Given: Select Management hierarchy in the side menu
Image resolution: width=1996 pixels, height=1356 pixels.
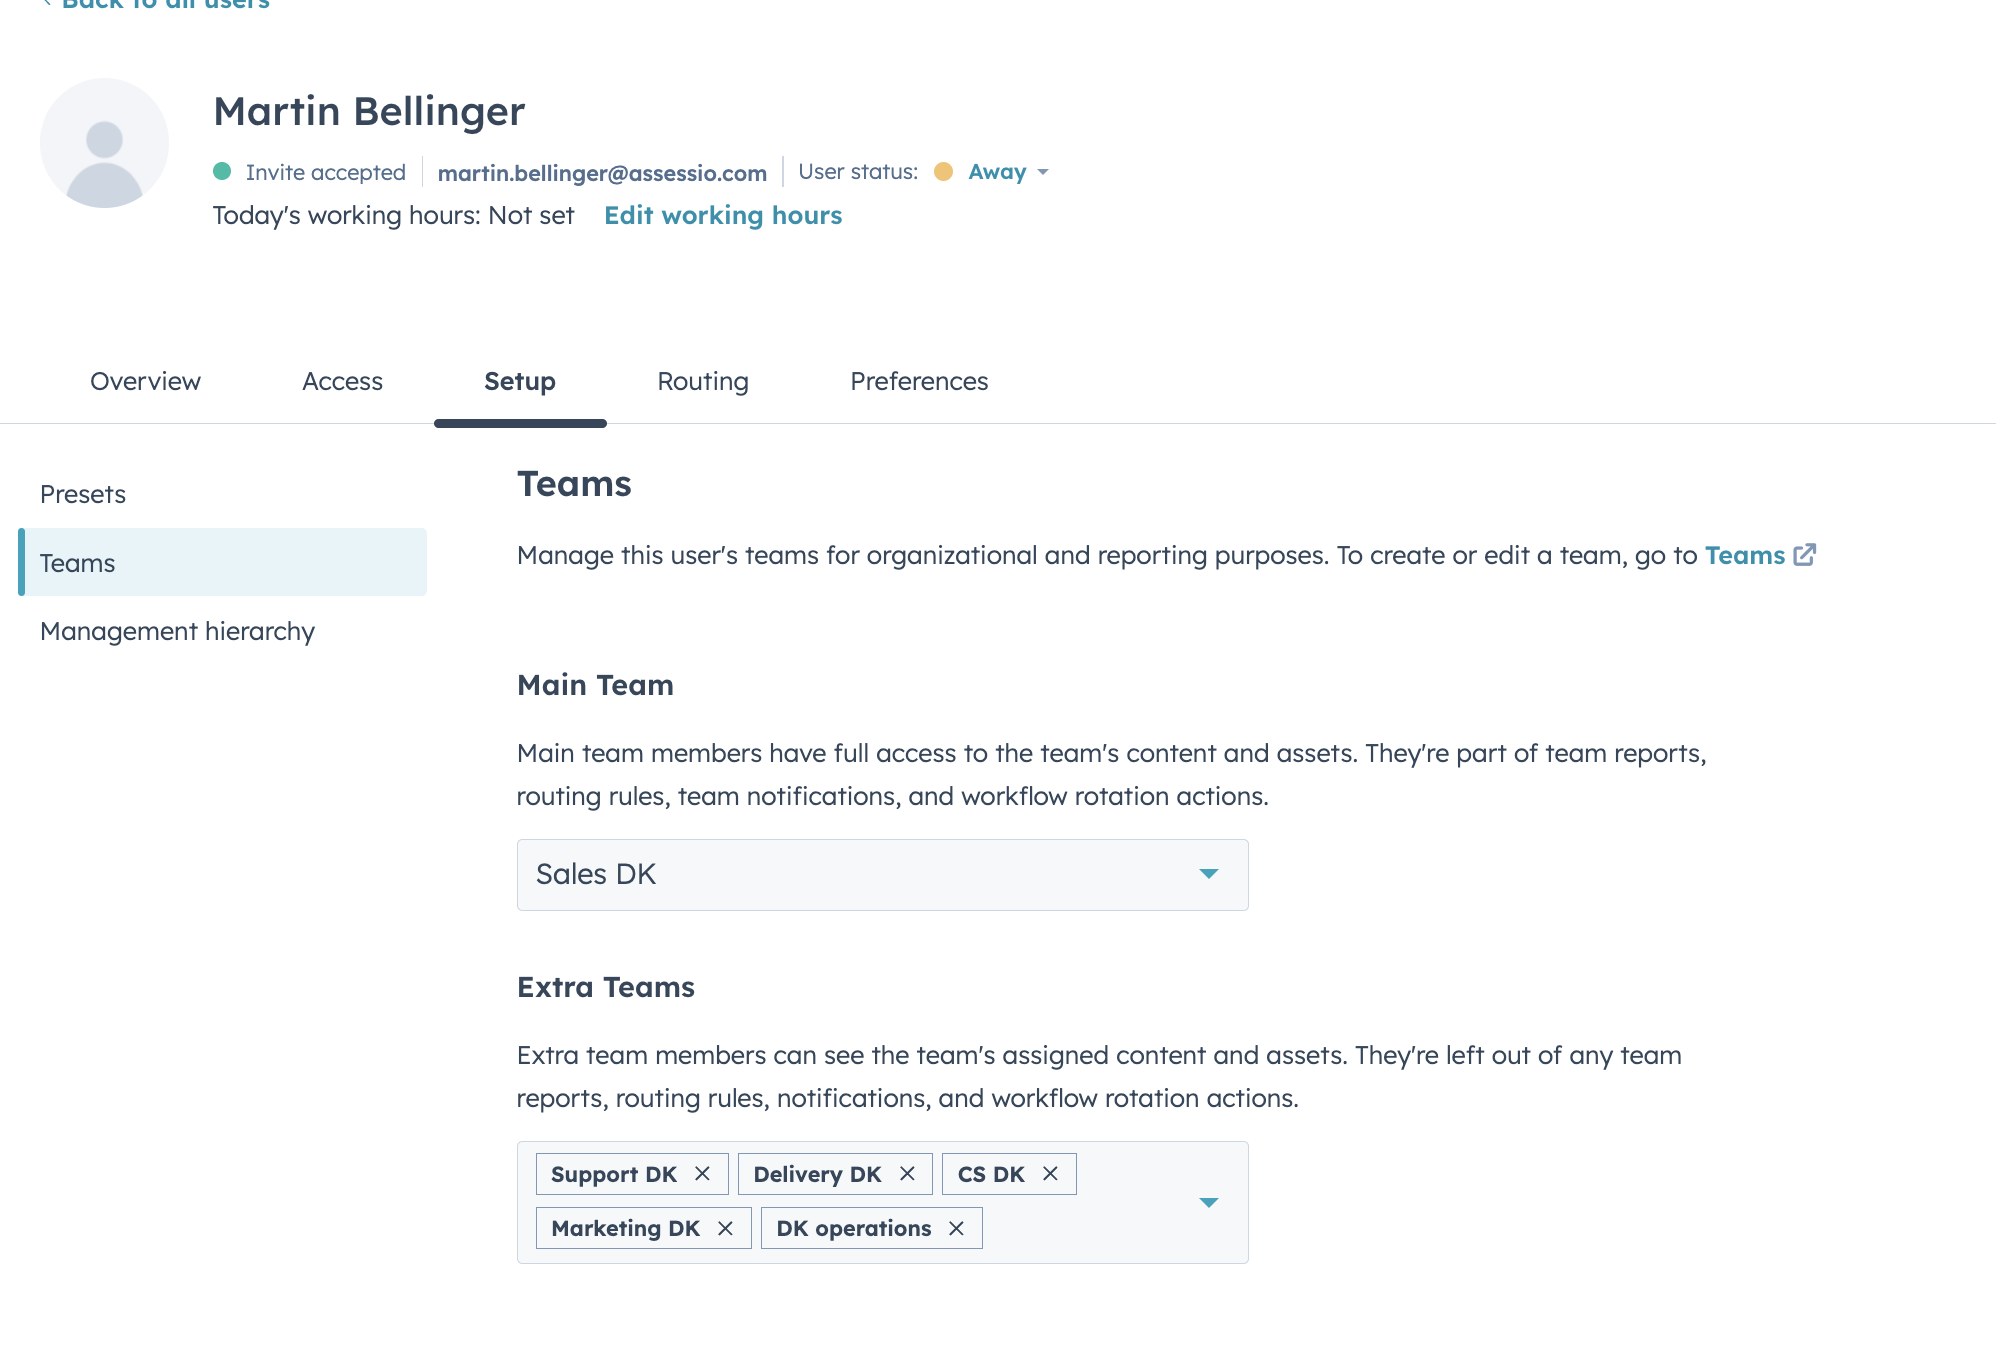Looking at the screenshot, I should coord(177,631).
